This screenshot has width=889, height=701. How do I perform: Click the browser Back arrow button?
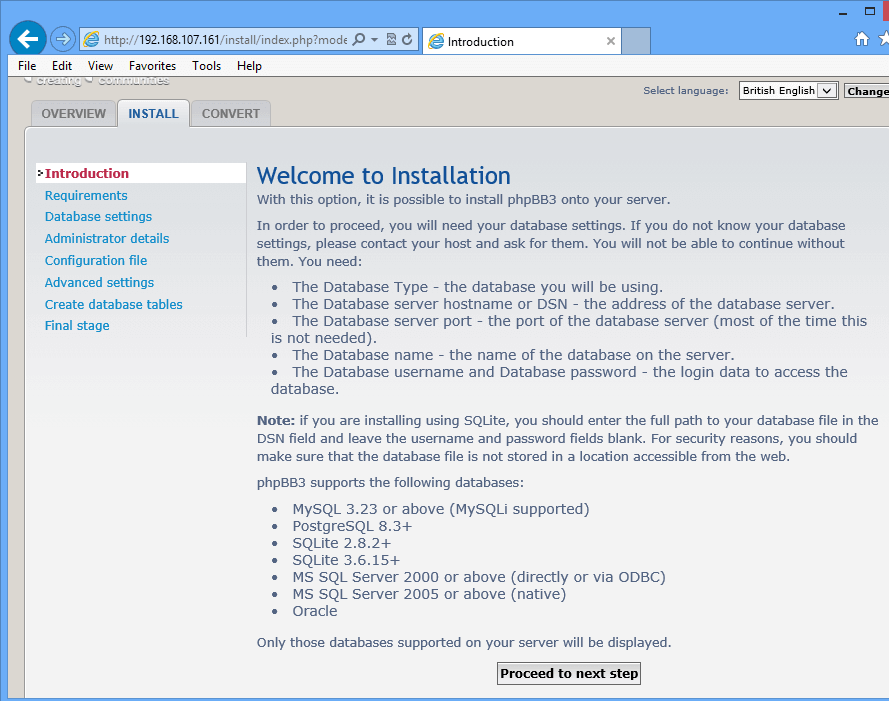pos(28,39)
